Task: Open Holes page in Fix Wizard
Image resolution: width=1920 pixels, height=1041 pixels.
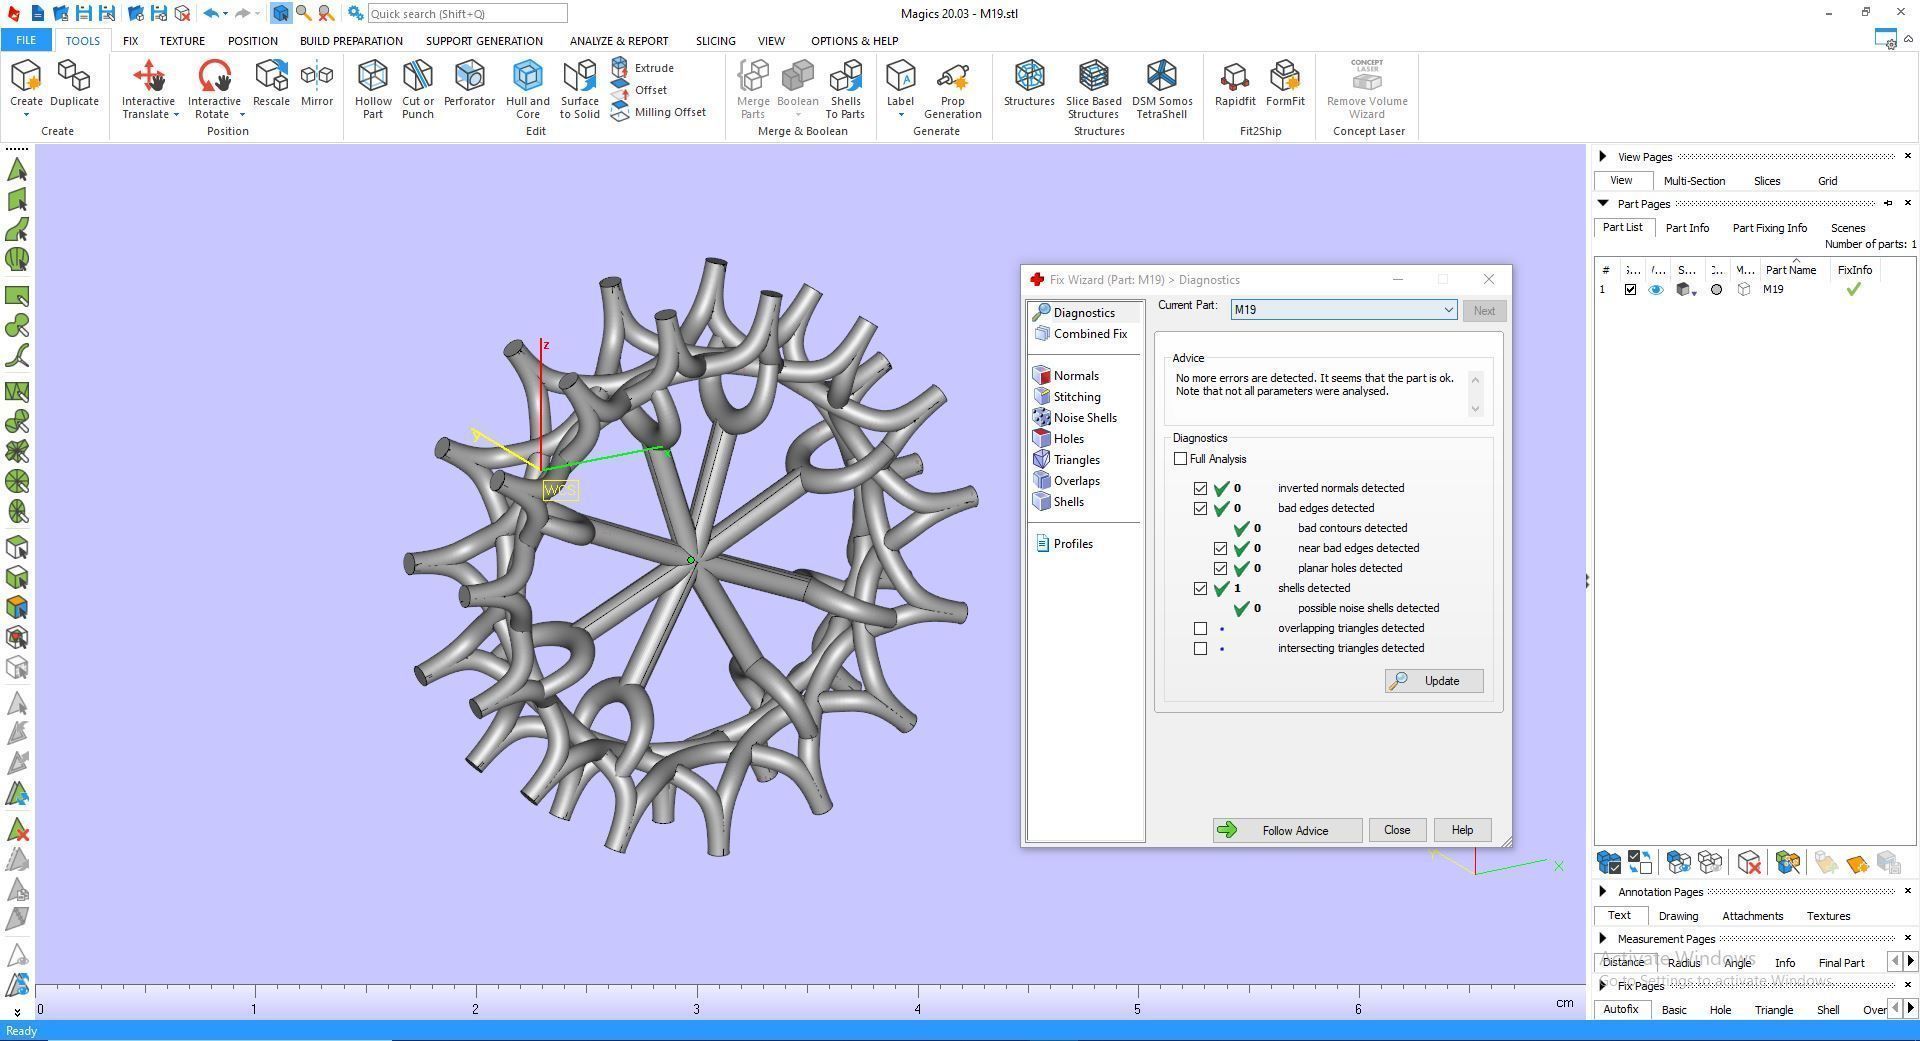Action: [1059, 439]
